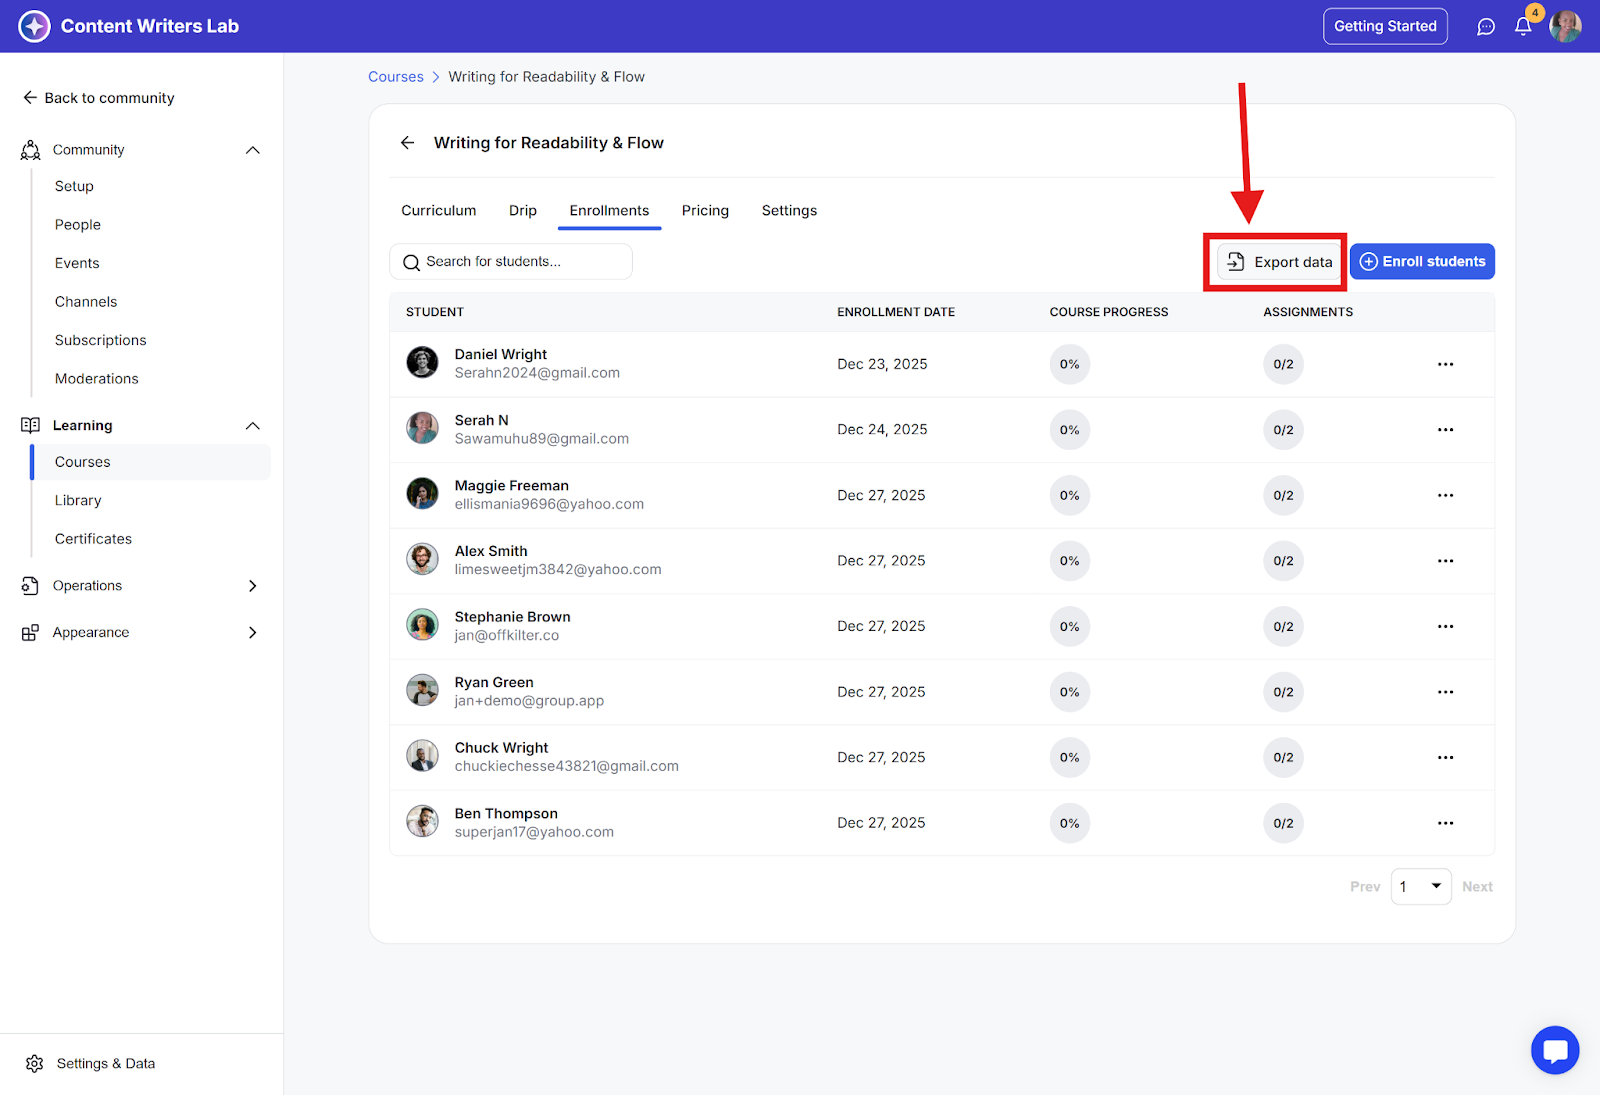Click Ryan Green's student name

click(494, 683)
